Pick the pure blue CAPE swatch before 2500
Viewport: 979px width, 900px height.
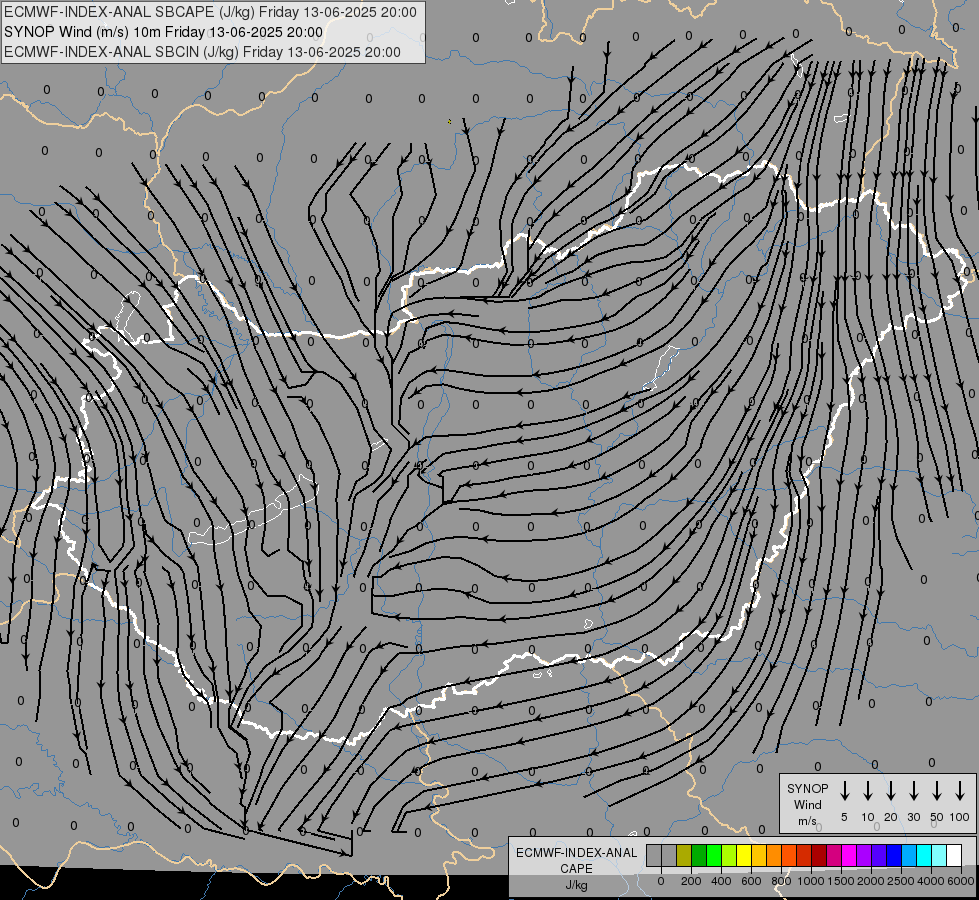(895, 855)
